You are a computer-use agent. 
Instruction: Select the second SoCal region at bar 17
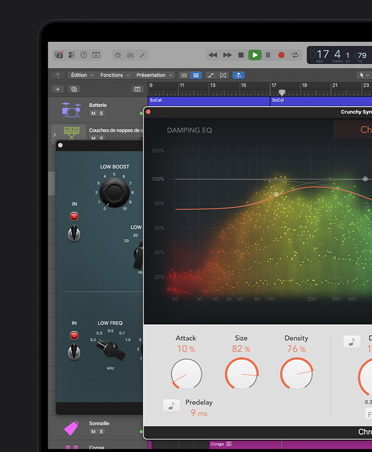tap(321, 101)
